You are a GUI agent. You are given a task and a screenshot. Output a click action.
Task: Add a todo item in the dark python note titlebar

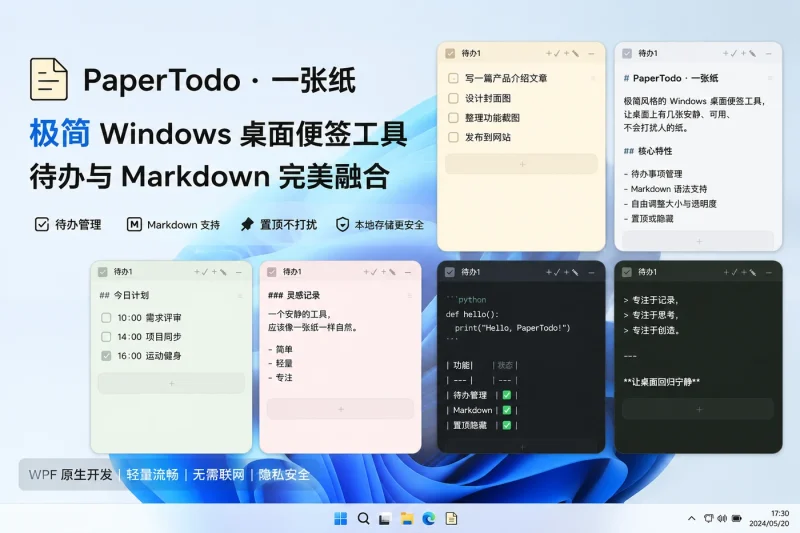tap(553, 272)
